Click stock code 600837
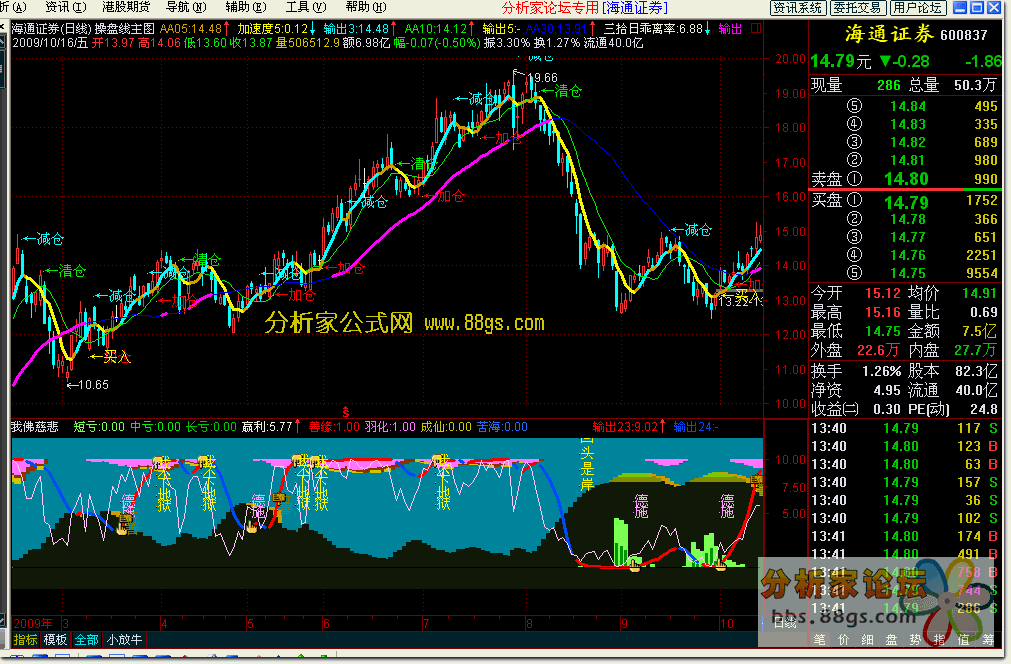 point(964,35)
